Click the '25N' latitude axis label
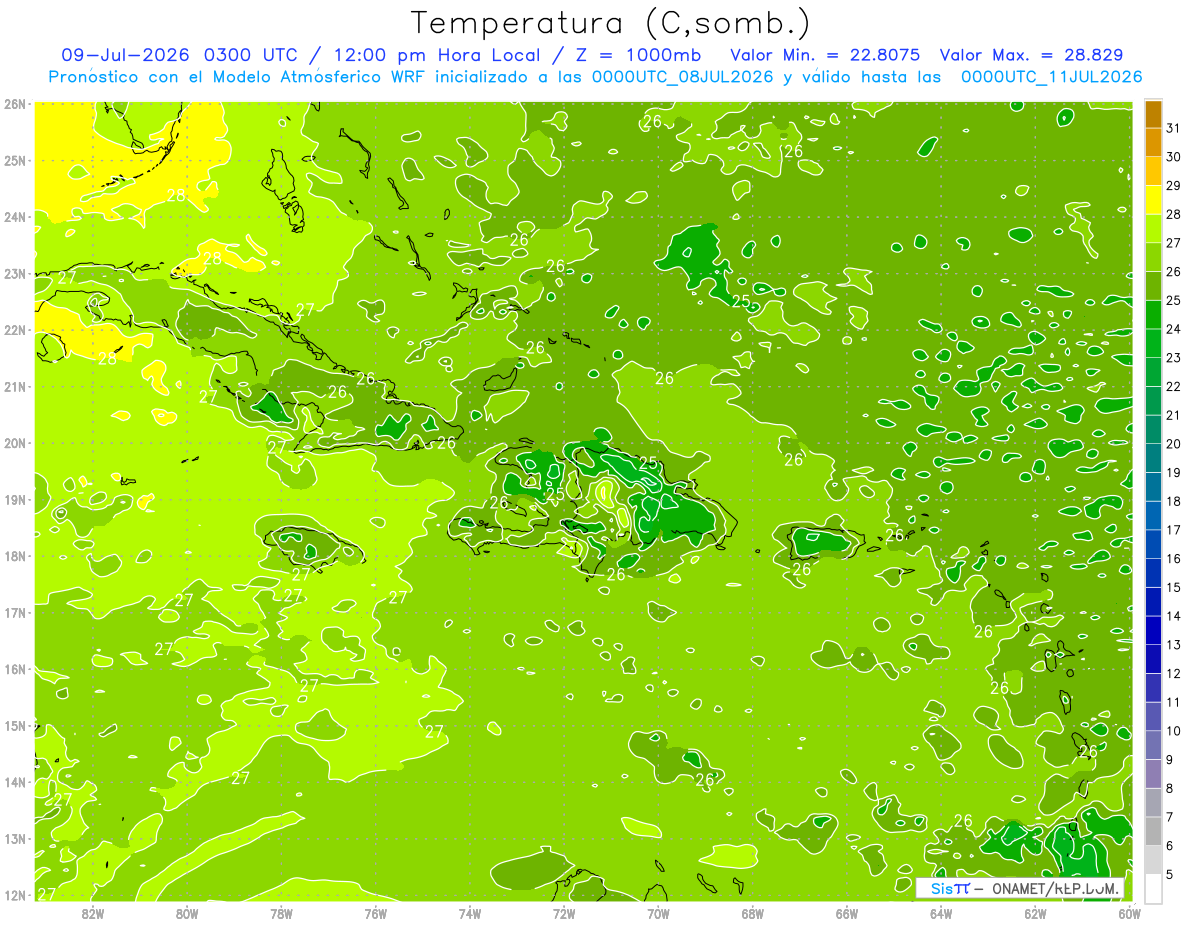1200x927 pixels. pyautogui.click(x=14, y=160)
